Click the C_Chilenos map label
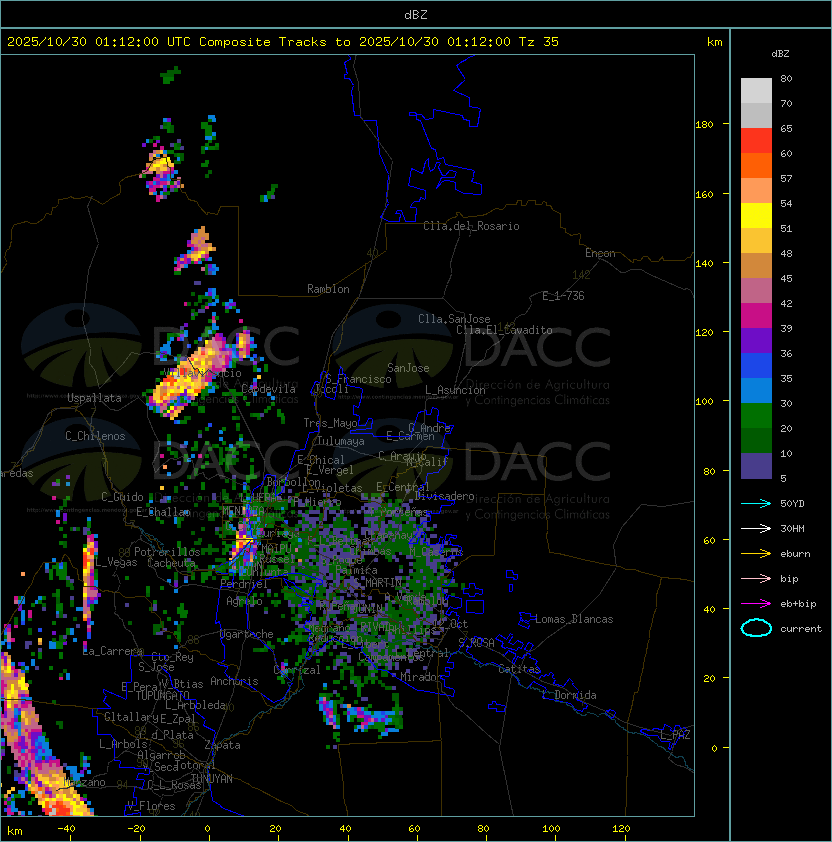 tap(95, 436)
